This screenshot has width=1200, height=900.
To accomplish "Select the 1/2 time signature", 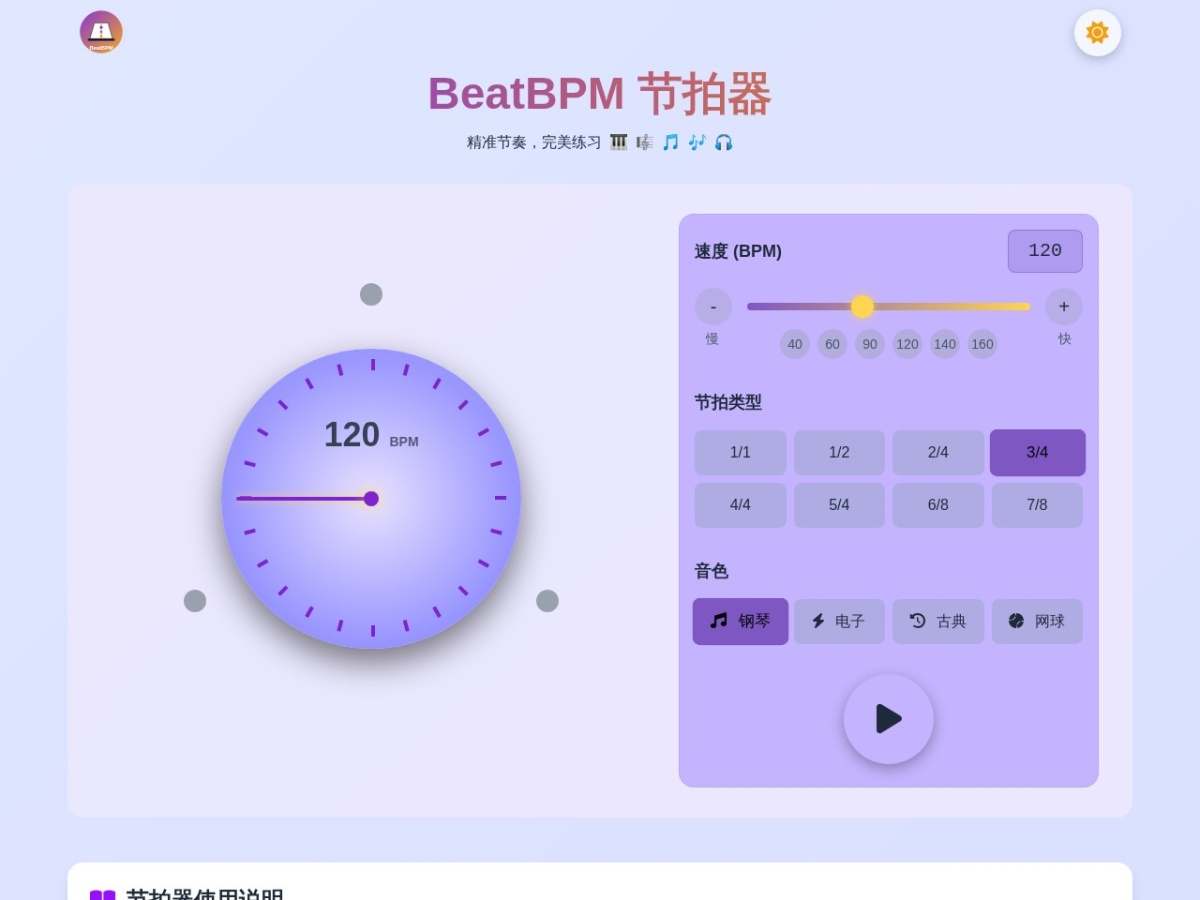I will 839,452.
